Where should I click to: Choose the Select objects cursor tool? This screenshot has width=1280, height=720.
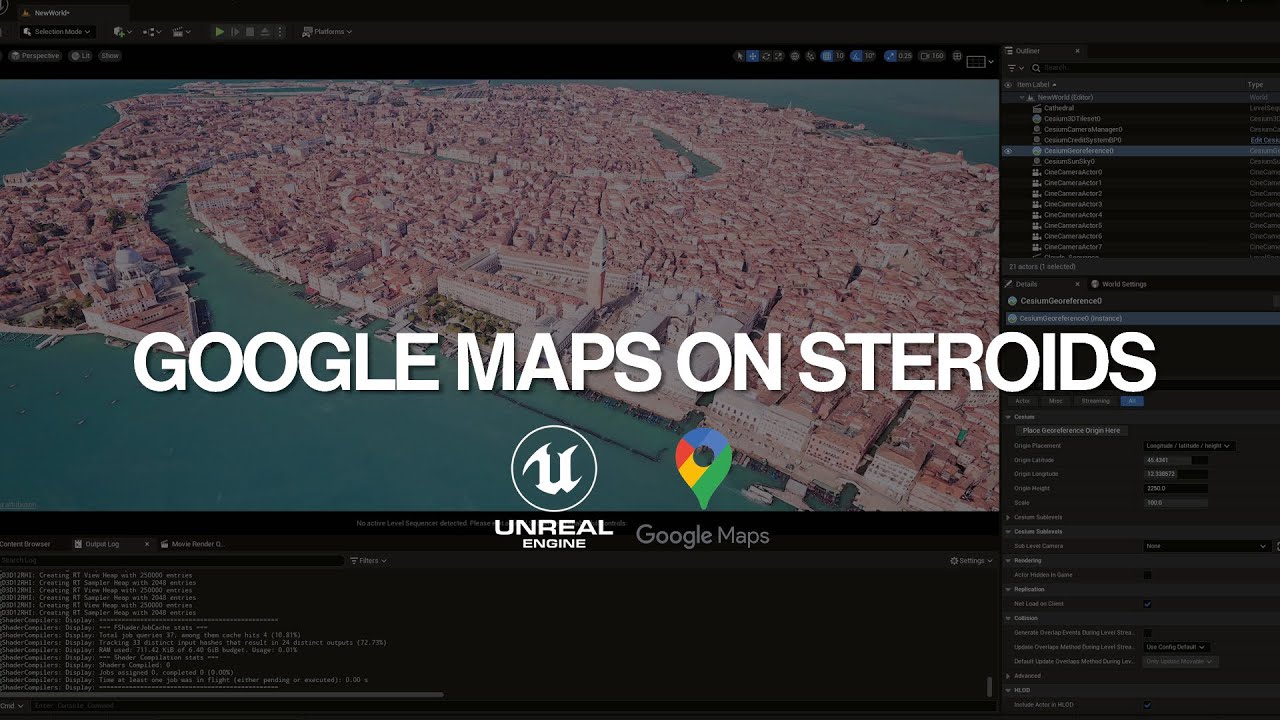[x=739, y=56]
